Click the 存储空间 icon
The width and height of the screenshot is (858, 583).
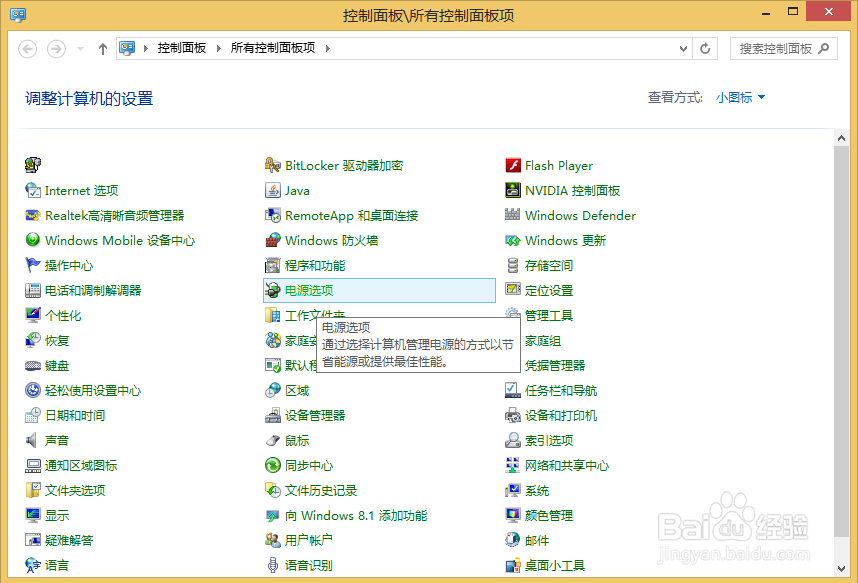(x=513, y=265)
